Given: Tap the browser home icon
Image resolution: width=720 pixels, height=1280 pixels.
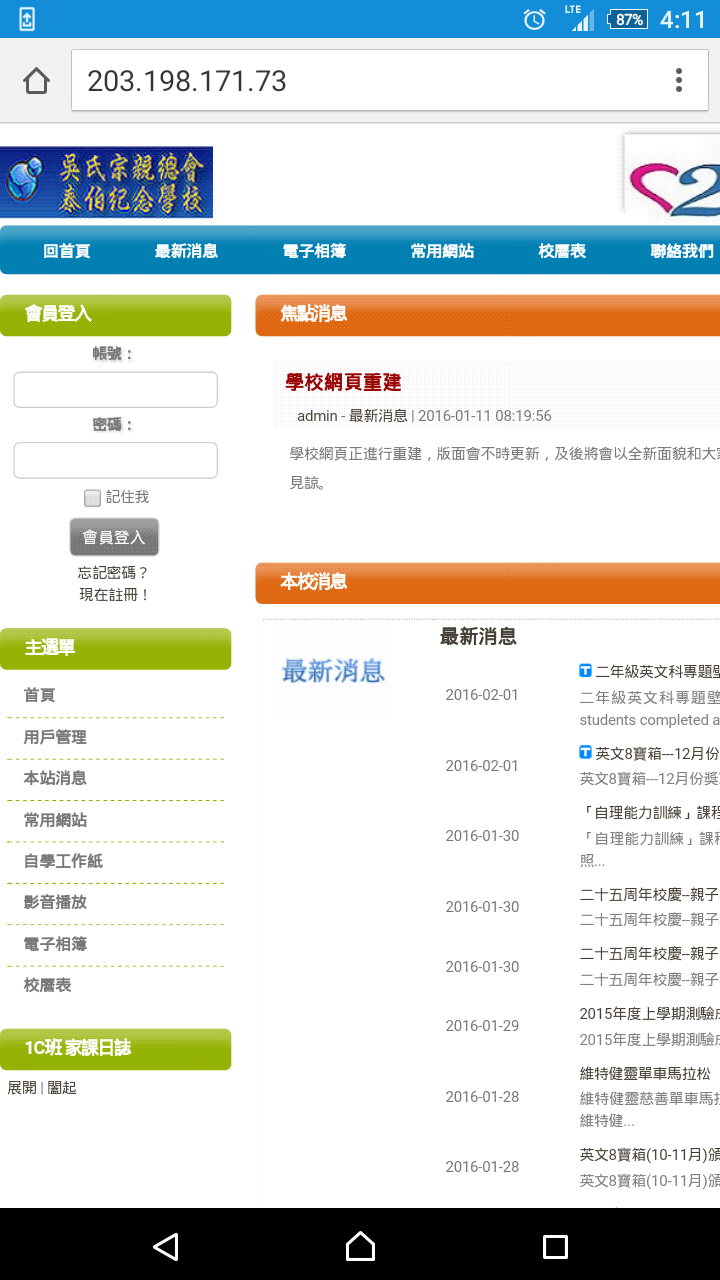Looking at the screenshot, I should [x=37, y=81].
